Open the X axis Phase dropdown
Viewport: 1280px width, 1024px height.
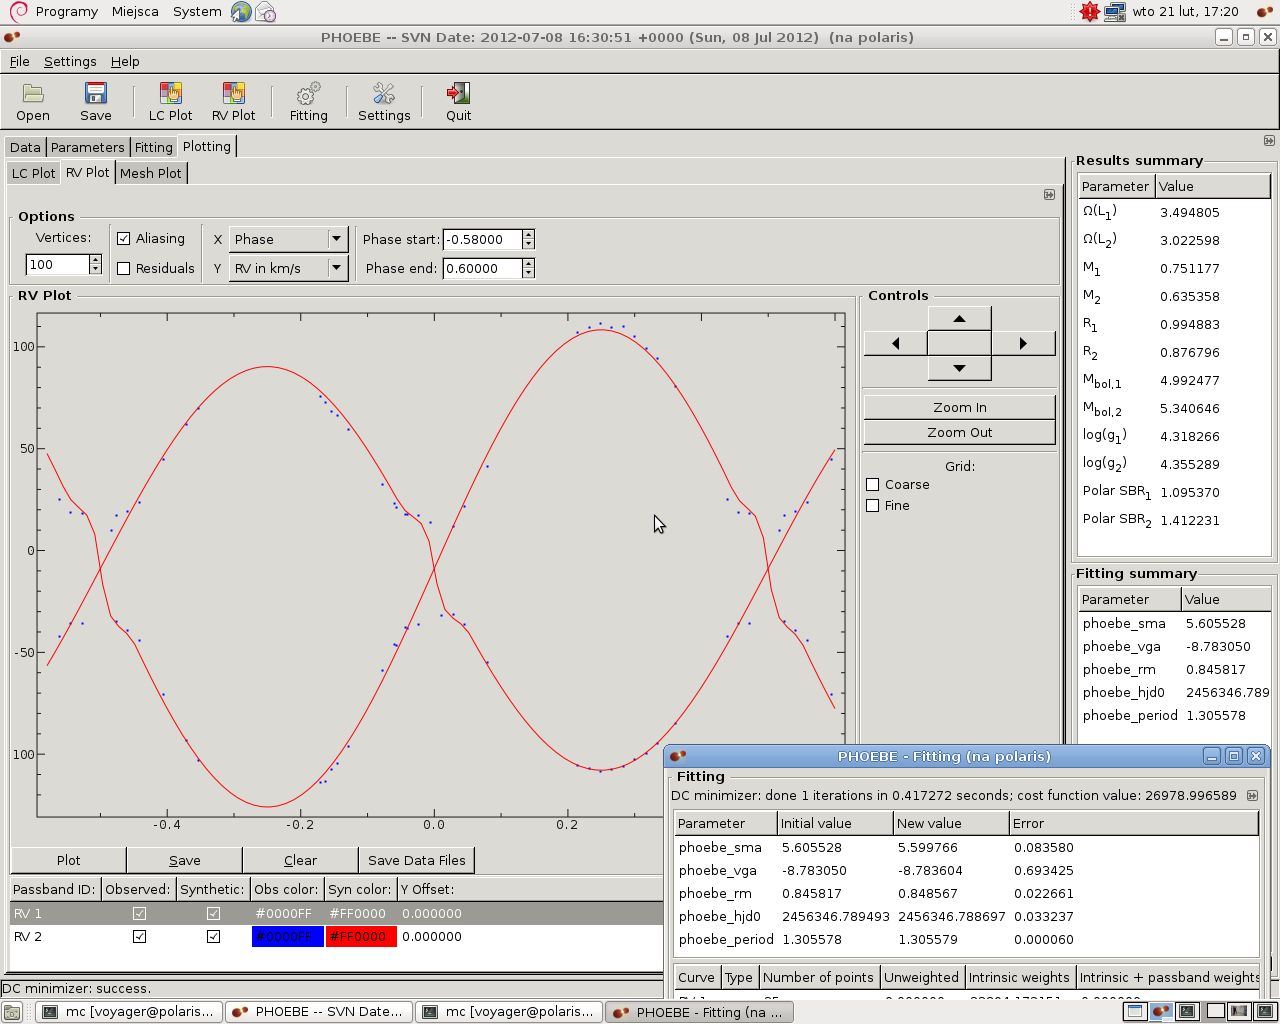coord(288,239)
